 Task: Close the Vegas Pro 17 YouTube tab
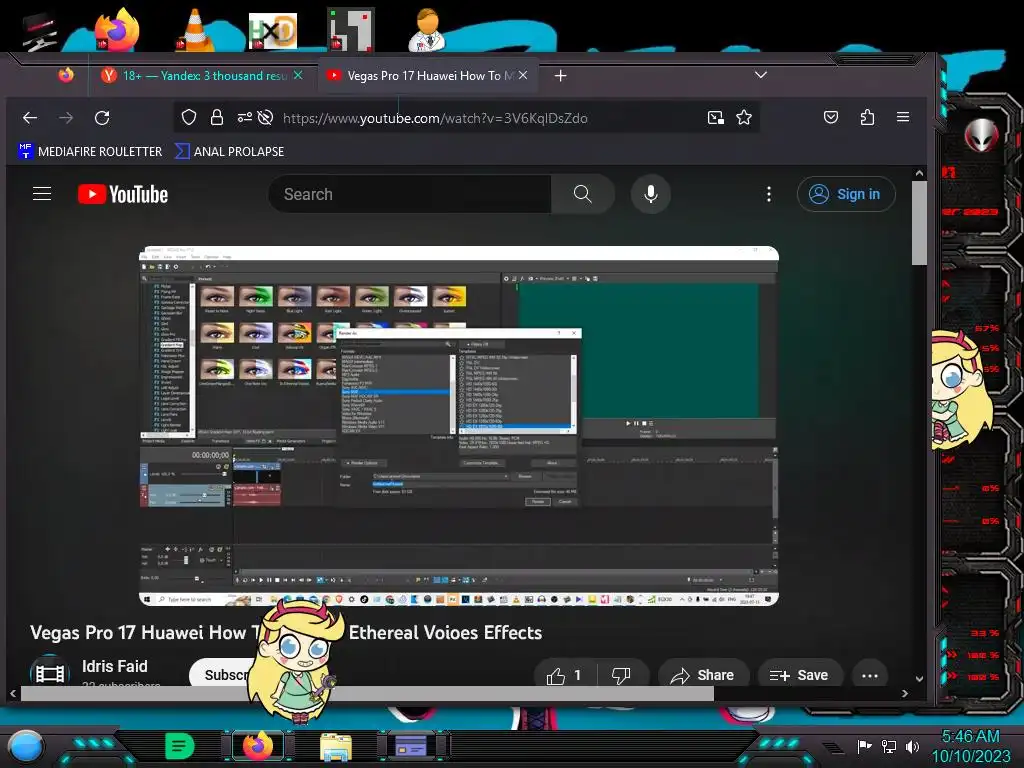pos(523,75)
